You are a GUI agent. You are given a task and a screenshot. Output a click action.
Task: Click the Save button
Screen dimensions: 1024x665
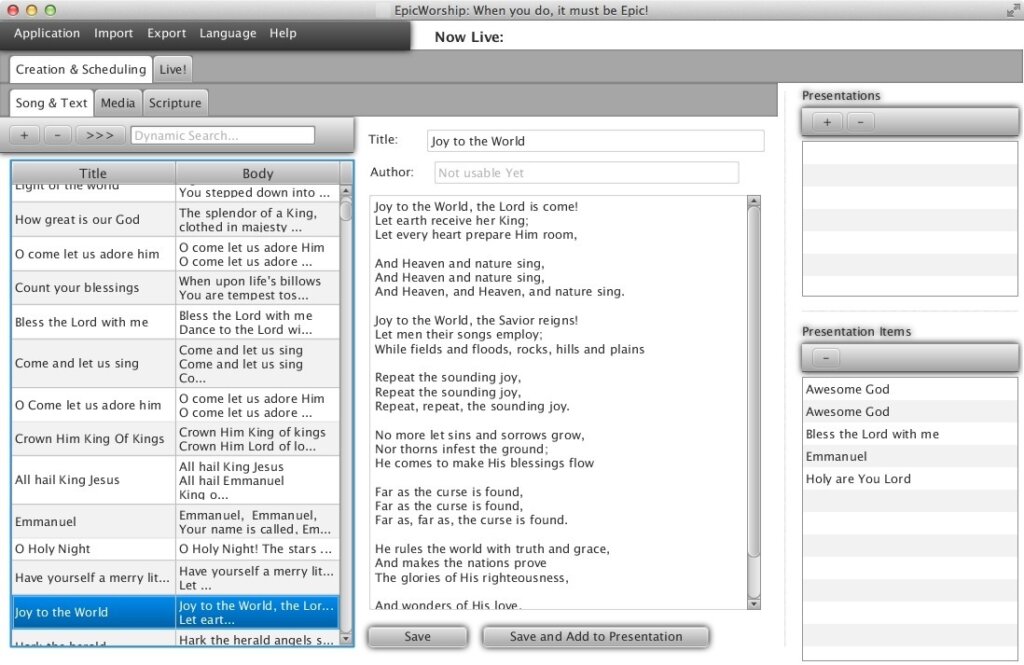(x=416, y=637)
